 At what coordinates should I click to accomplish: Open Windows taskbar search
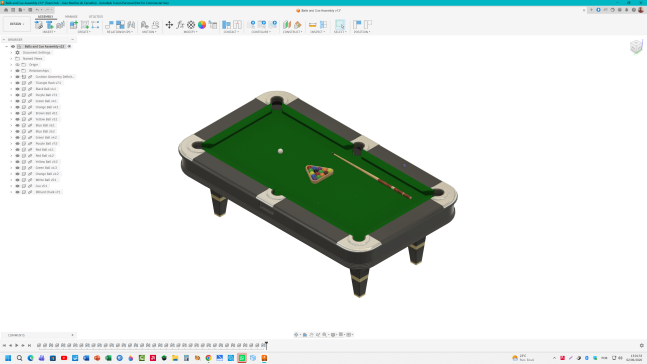[x=19, y=358]
